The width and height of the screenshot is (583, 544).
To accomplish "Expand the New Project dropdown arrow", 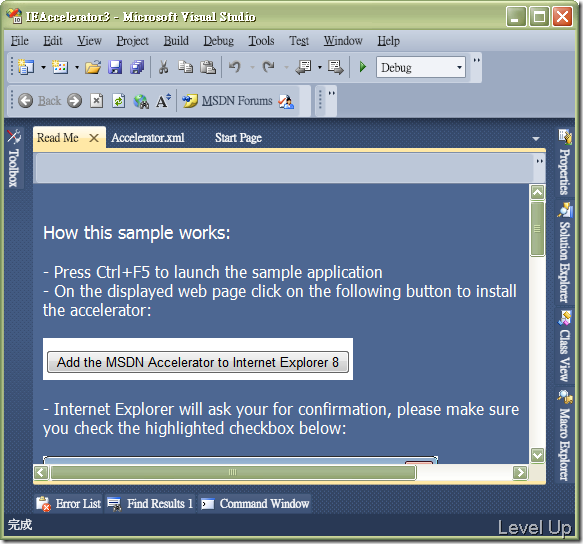I will [44, 68].
